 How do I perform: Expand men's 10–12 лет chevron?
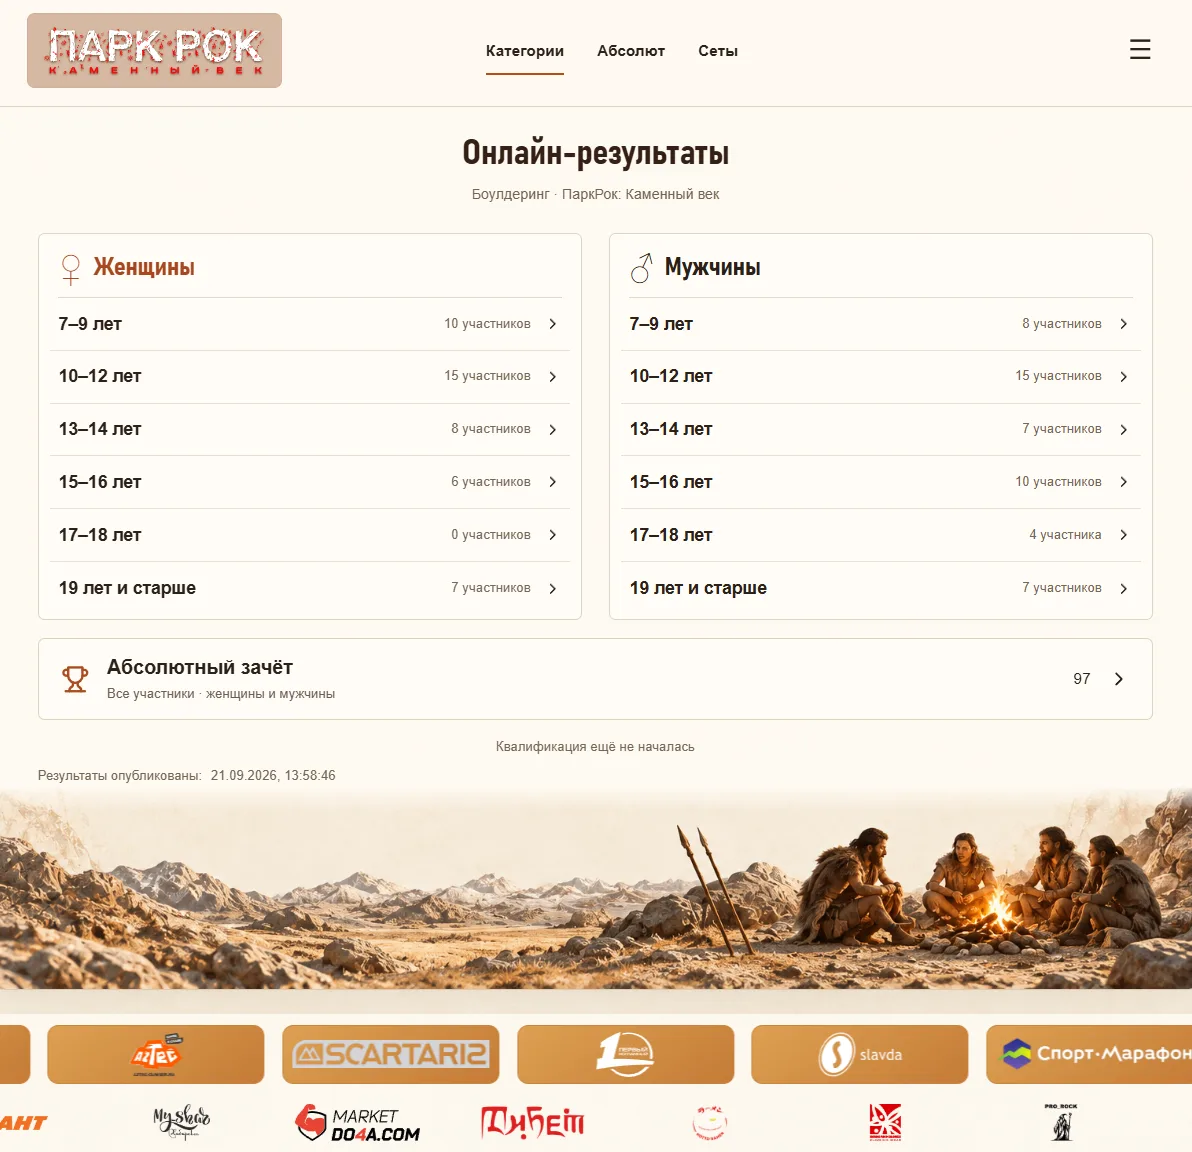pos(1124,376)
